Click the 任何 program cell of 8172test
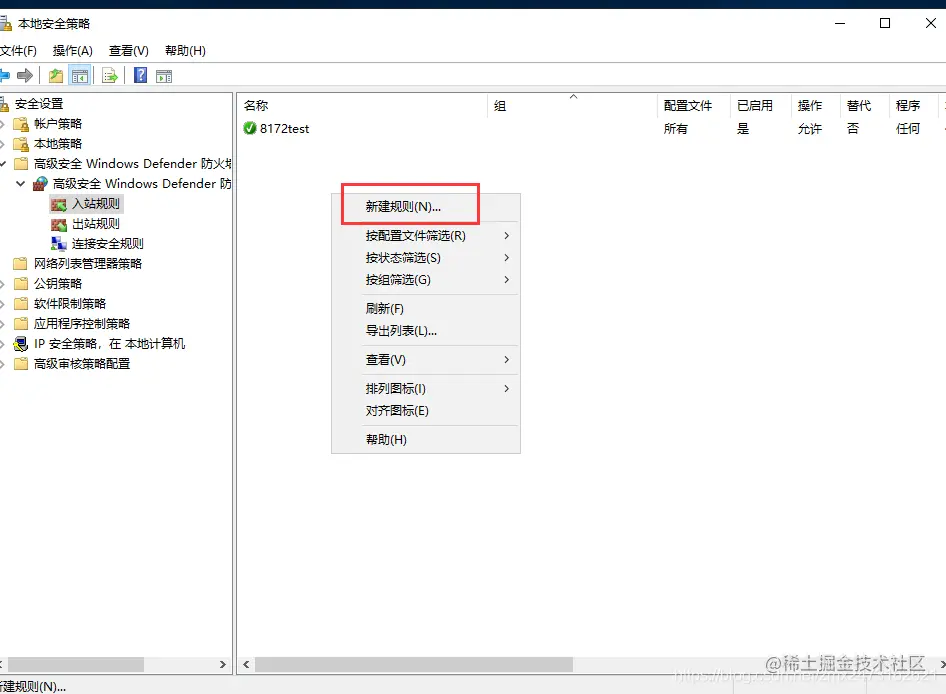 [x=908, y=129]
